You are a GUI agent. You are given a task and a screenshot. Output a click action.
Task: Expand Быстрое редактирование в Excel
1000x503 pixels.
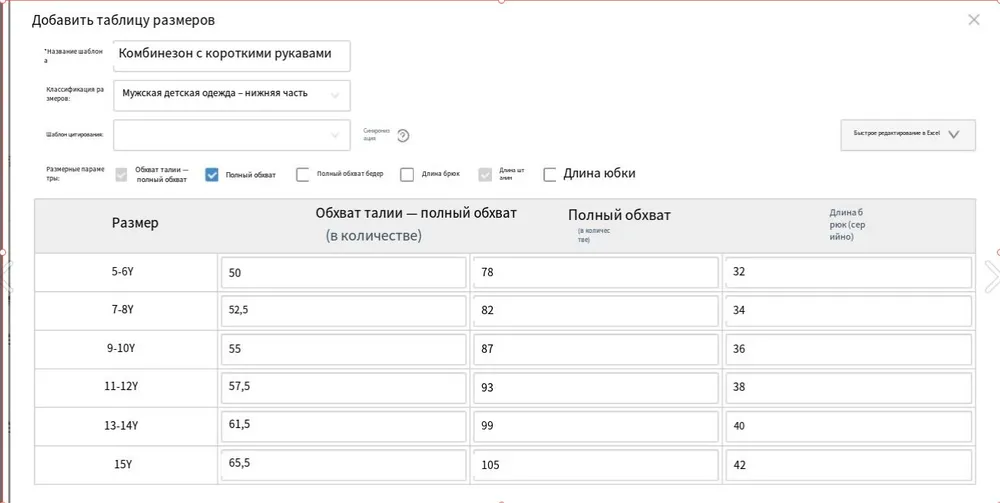coord(908,135)
